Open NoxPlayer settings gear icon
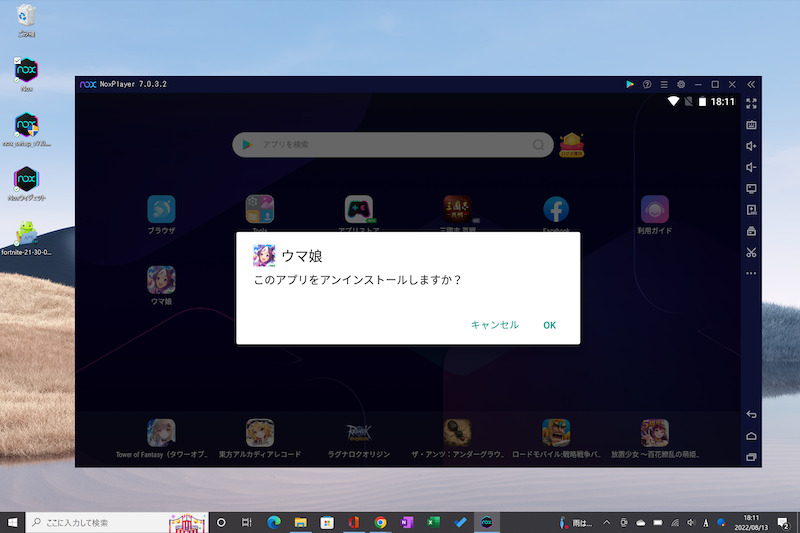 tap(681, 84)
